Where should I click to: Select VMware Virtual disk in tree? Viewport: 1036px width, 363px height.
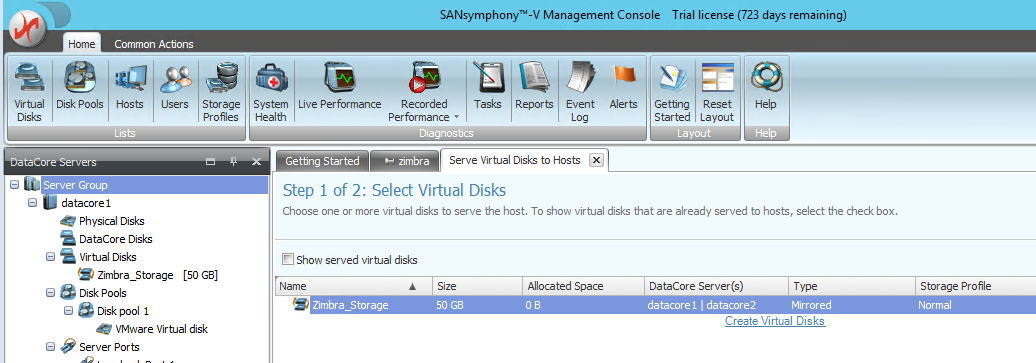pos(162,328)
